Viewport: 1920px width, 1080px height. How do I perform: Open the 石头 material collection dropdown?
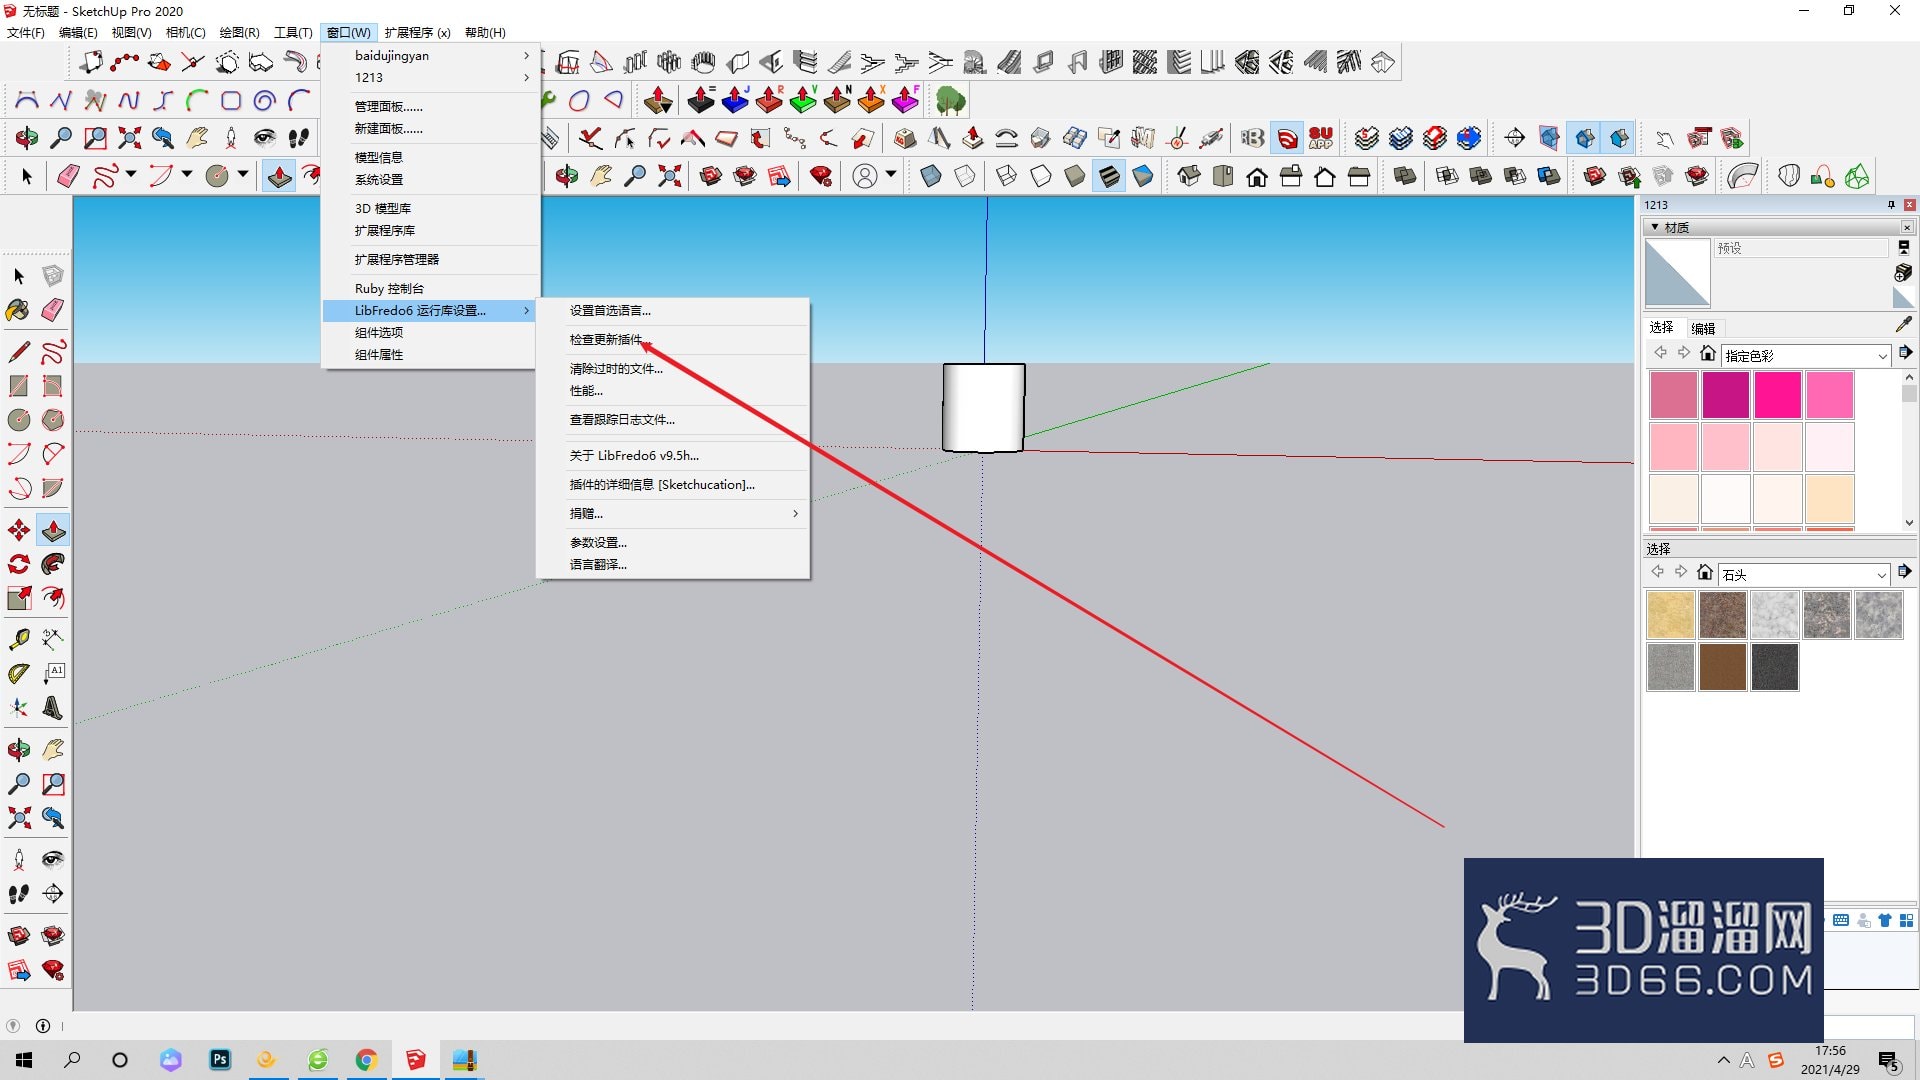tap(1880, 575)
